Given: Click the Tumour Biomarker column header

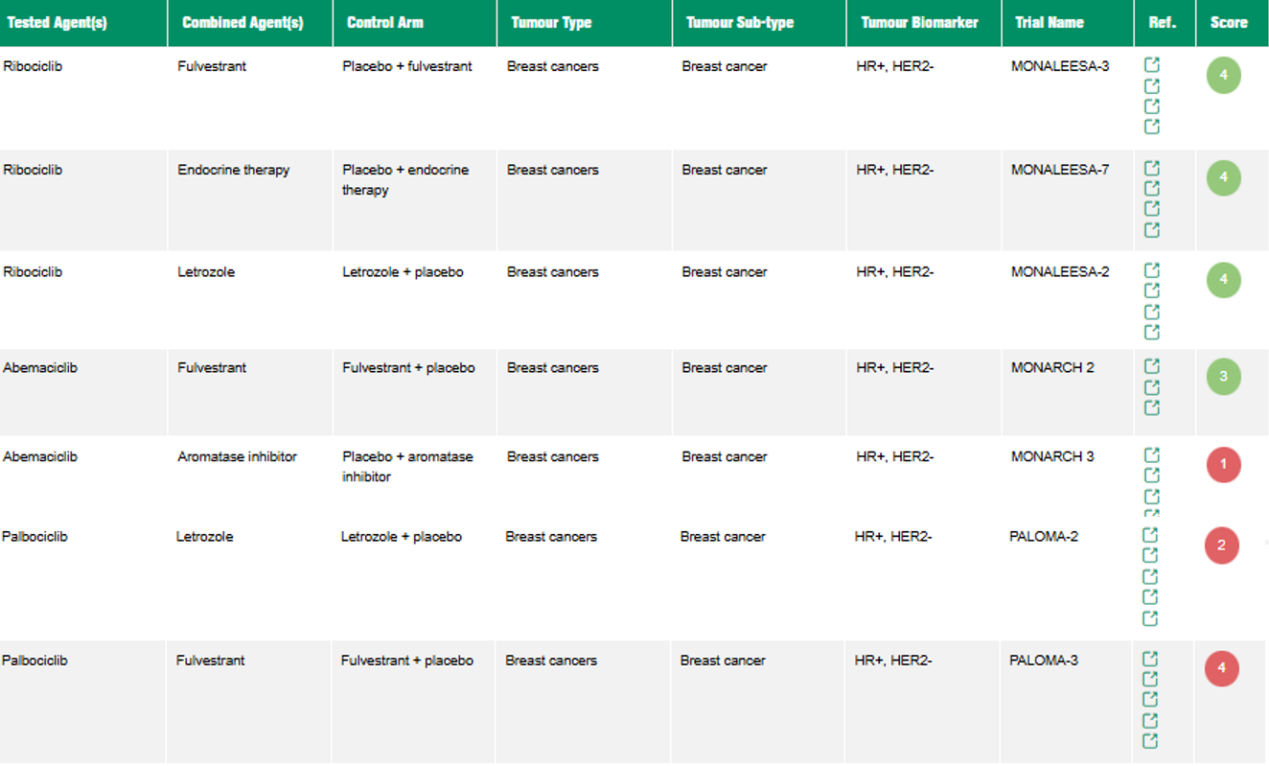Looking at the screenshot, I should click(x=919, y=22).
